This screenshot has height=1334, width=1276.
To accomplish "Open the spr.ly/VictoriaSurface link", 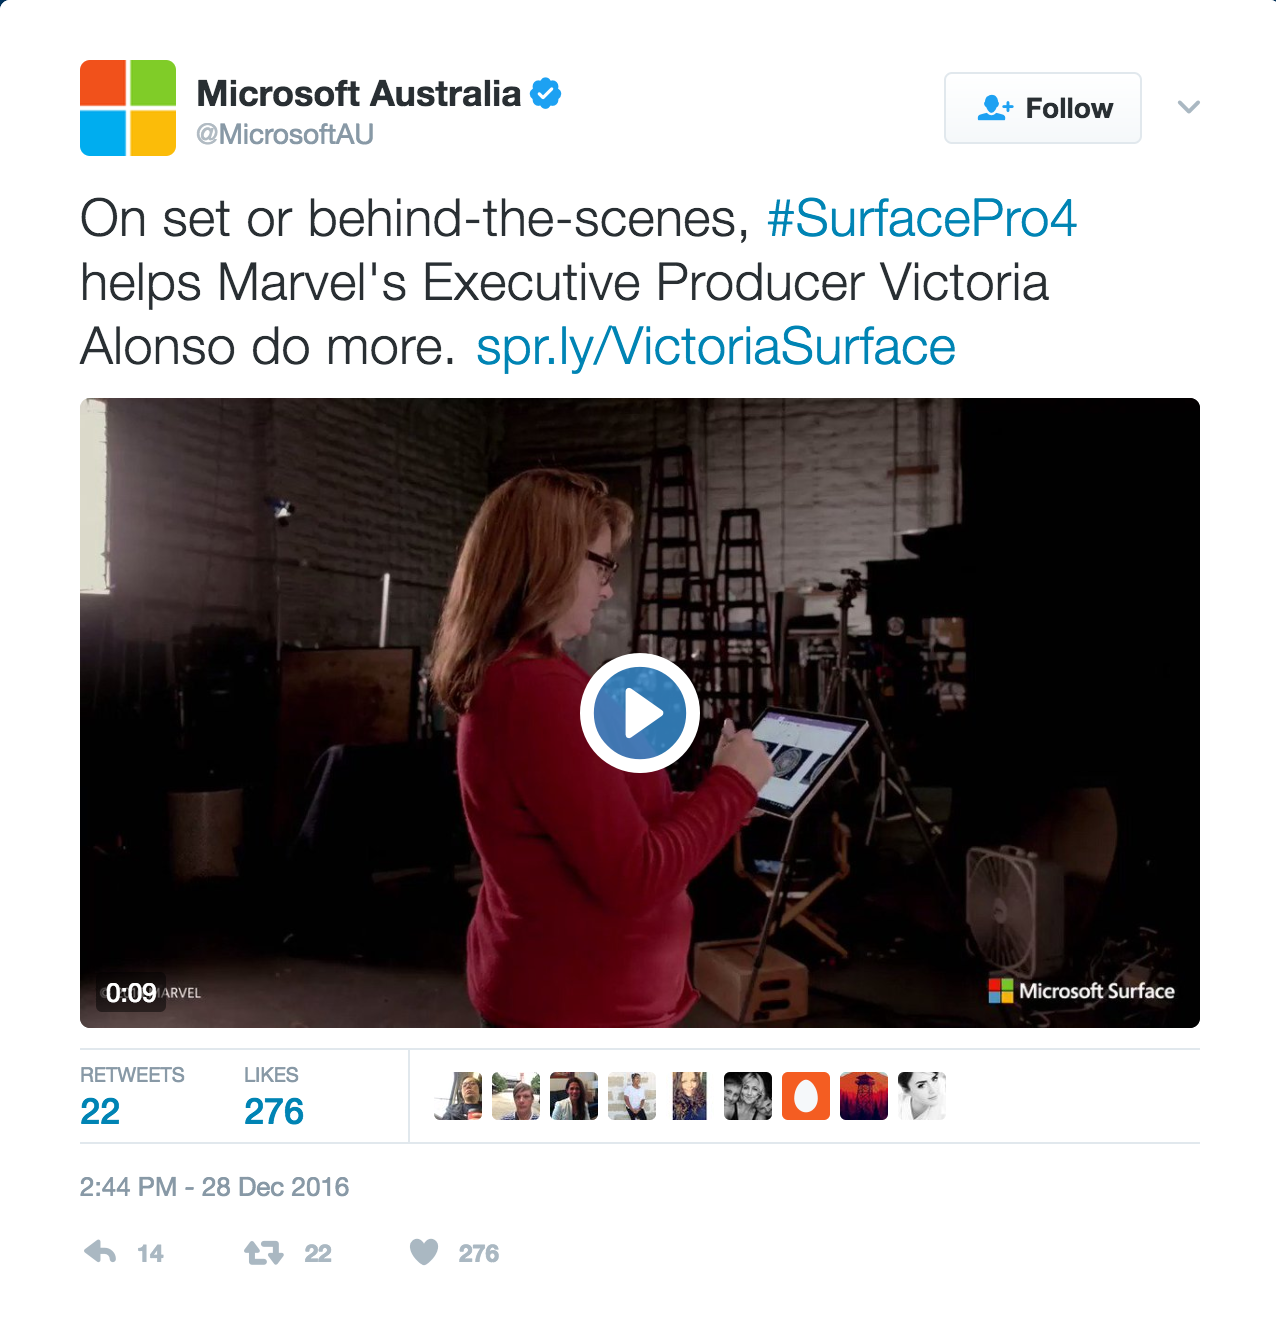I will [x=715, y=347].
